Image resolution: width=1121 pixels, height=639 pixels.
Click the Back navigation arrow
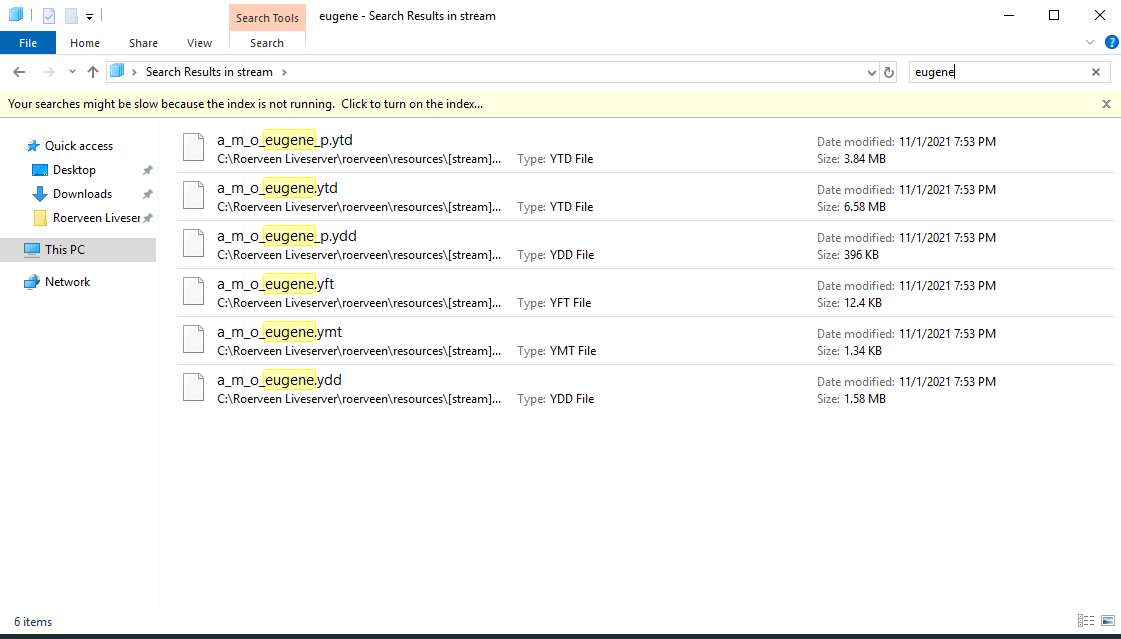click(x=19, y=72)
